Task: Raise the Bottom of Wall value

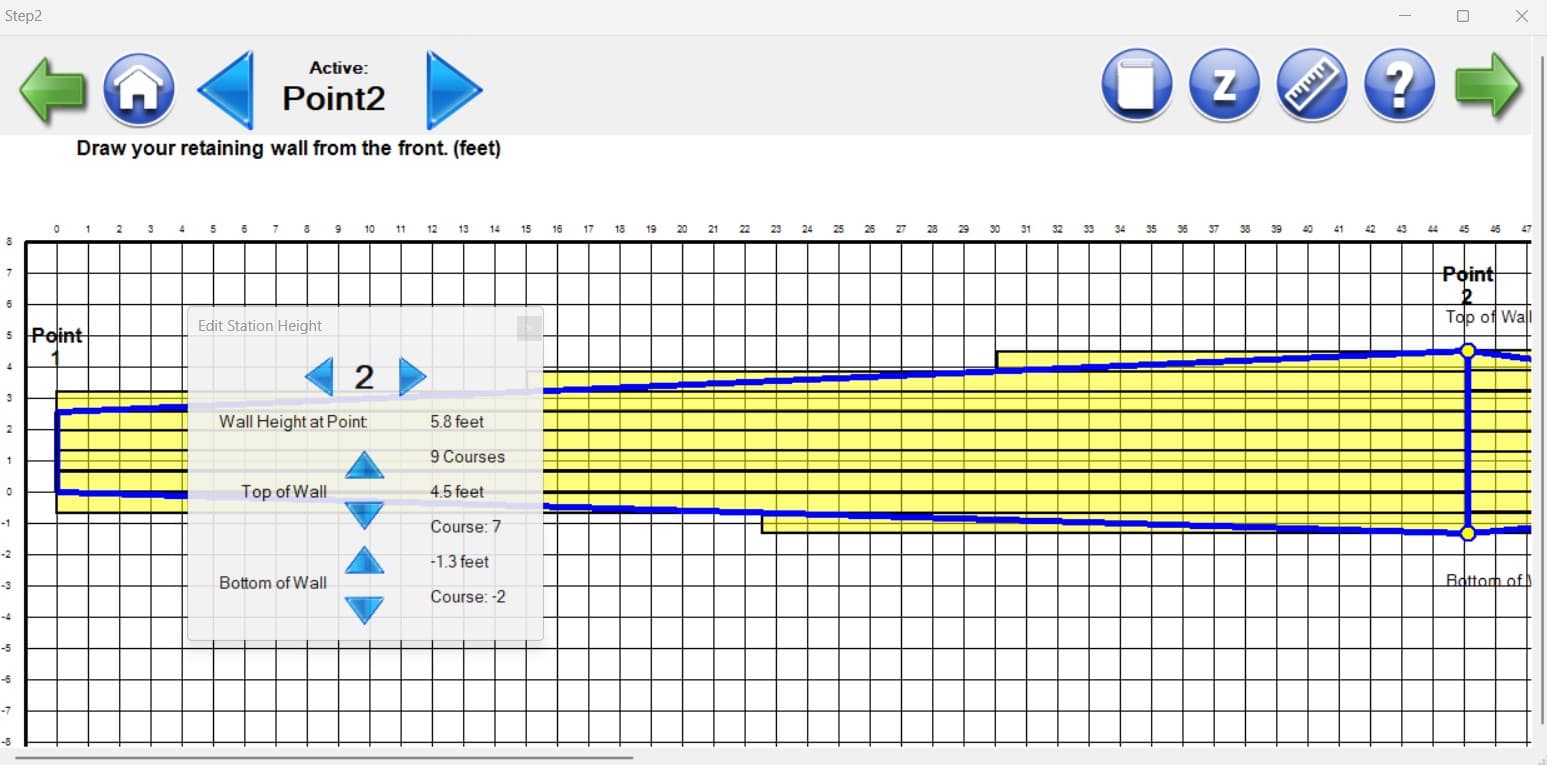Action: pyautogui.click(x=365, y=561)
